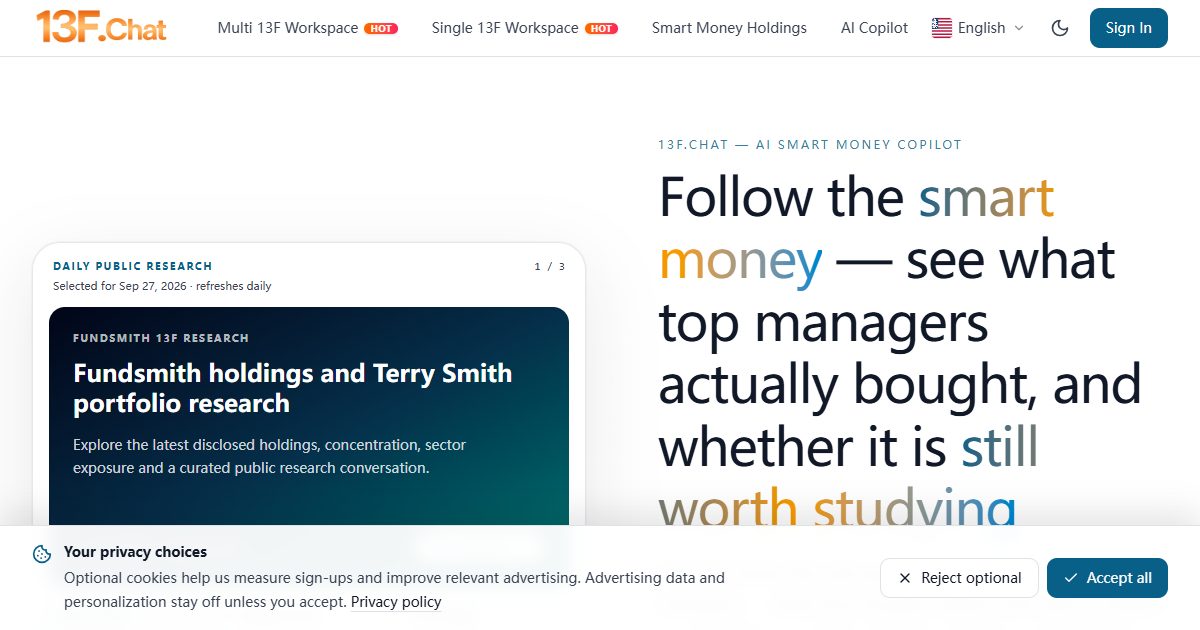This screenshot has width=1200, height=630.
Task: Click the privacy cookie icon
Action: (42, 554)
